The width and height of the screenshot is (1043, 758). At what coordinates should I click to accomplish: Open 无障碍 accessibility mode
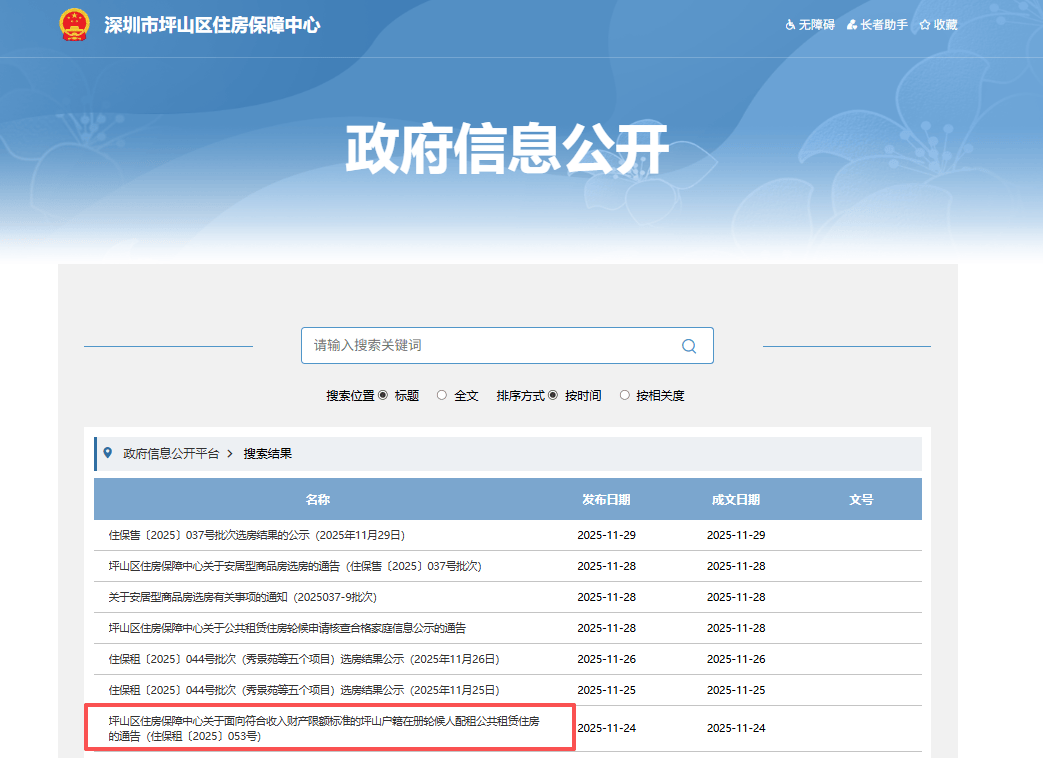(x=810, y=25)
